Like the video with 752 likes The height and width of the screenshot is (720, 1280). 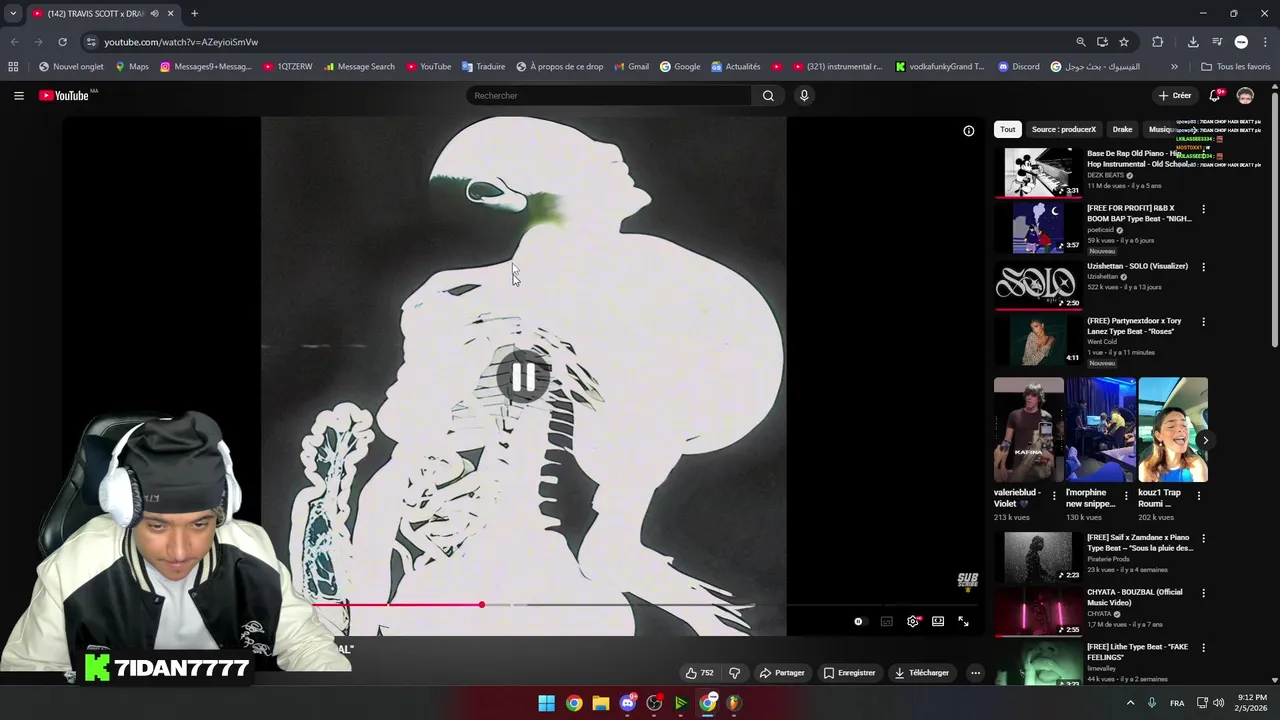point(699,673)
